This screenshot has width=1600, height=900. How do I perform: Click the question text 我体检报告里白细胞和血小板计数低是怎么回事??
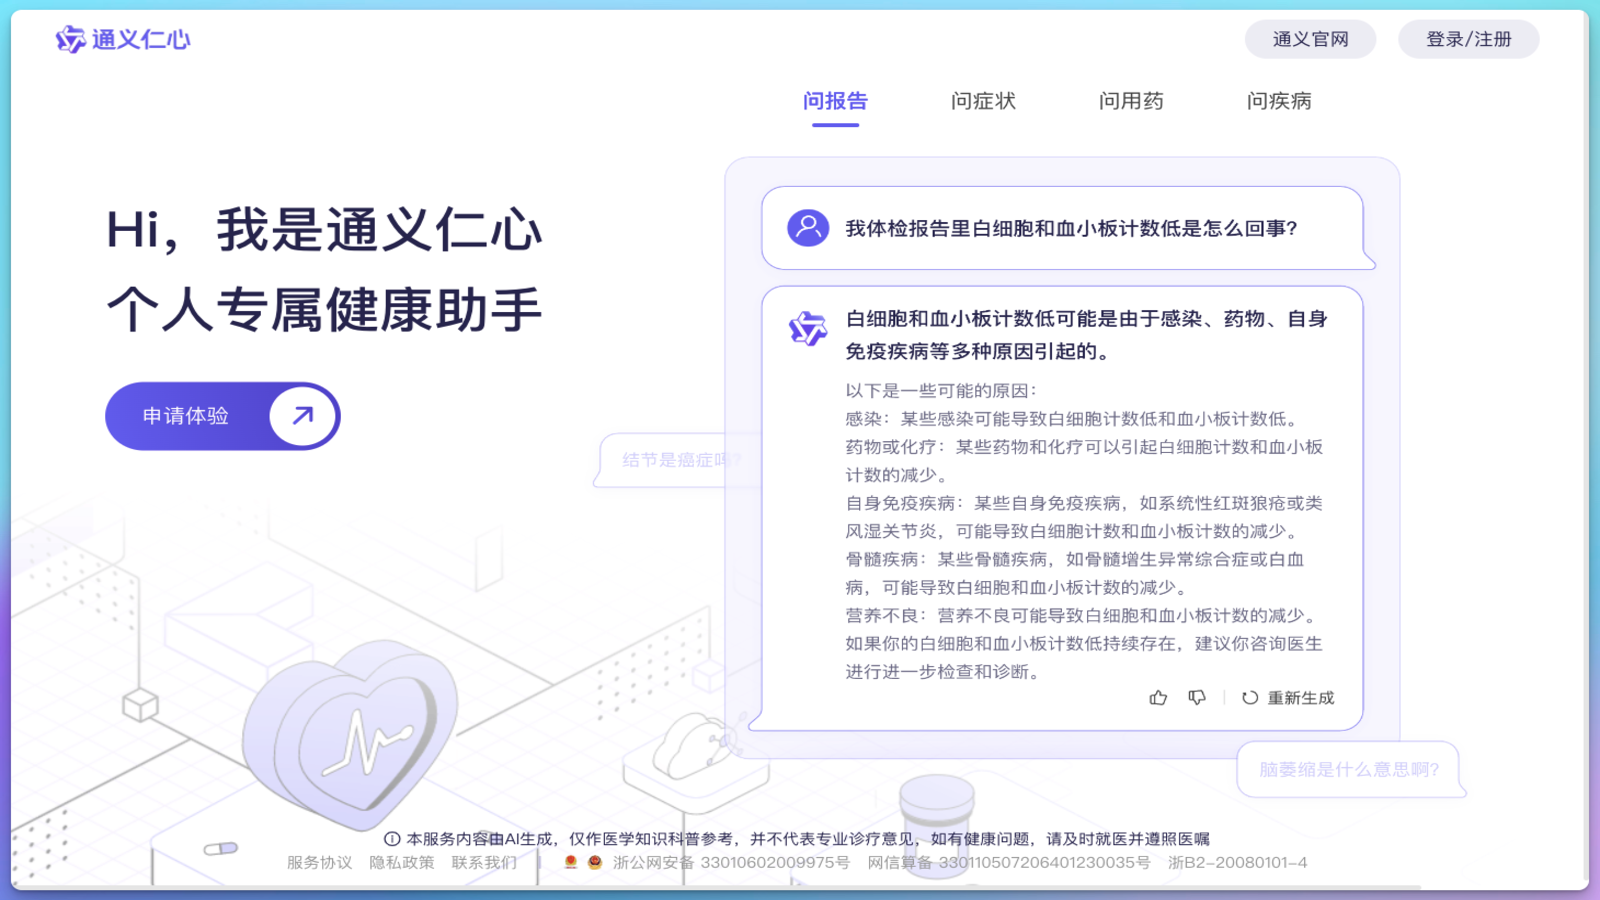[x=1072, y=228]
